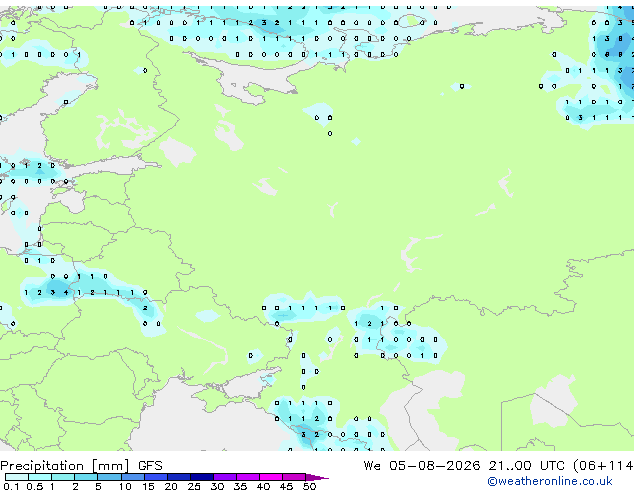
Task: Click the 5–10 mm legend color segment
Action: click(x=110, y=477)
